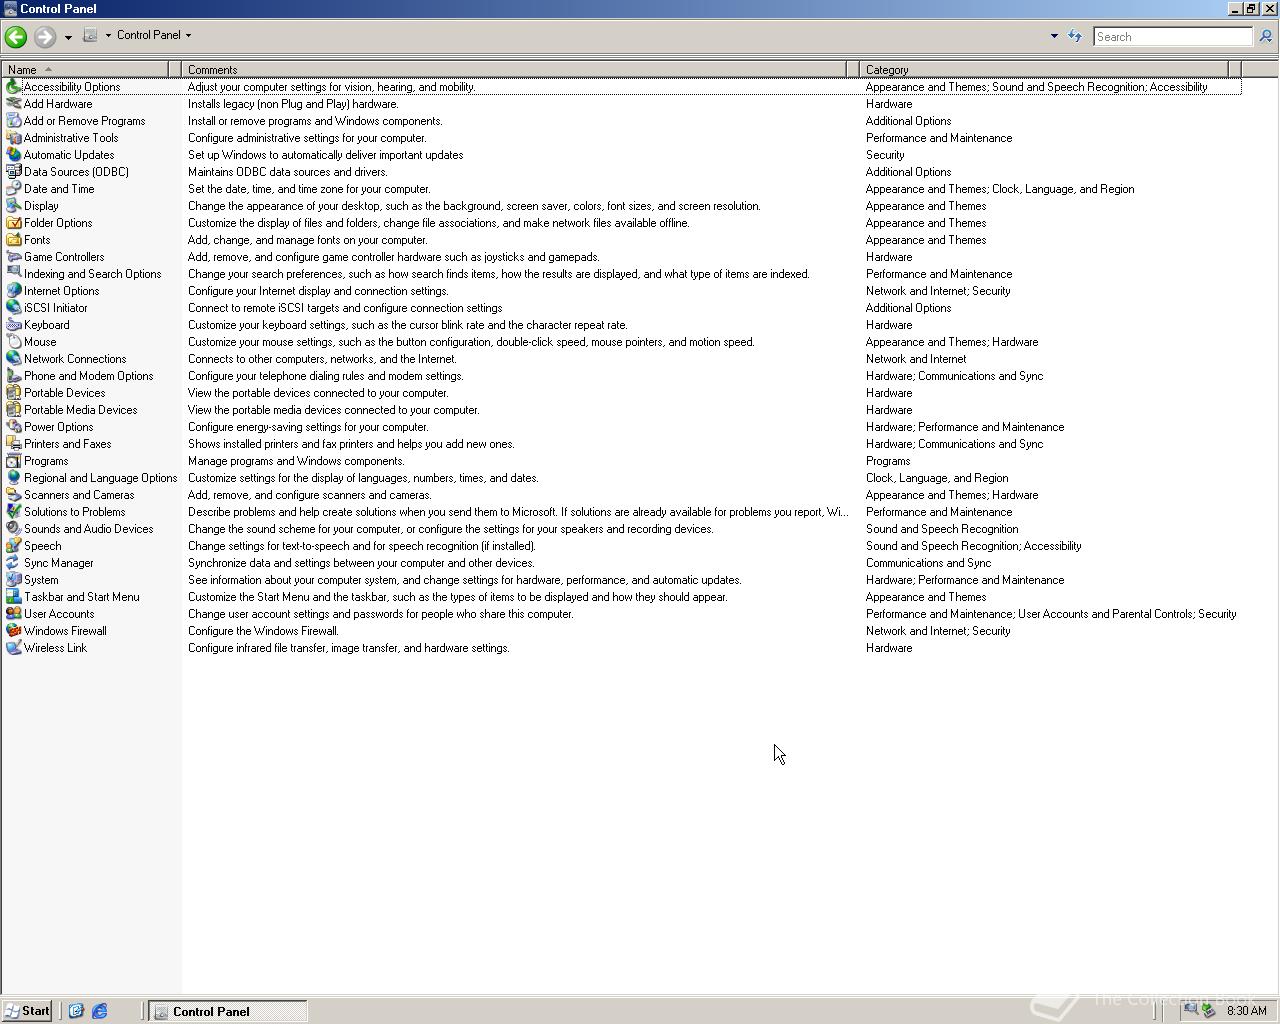Click the Control Panel taskbar button
1280x1024 pixels.
point(228,1012)
